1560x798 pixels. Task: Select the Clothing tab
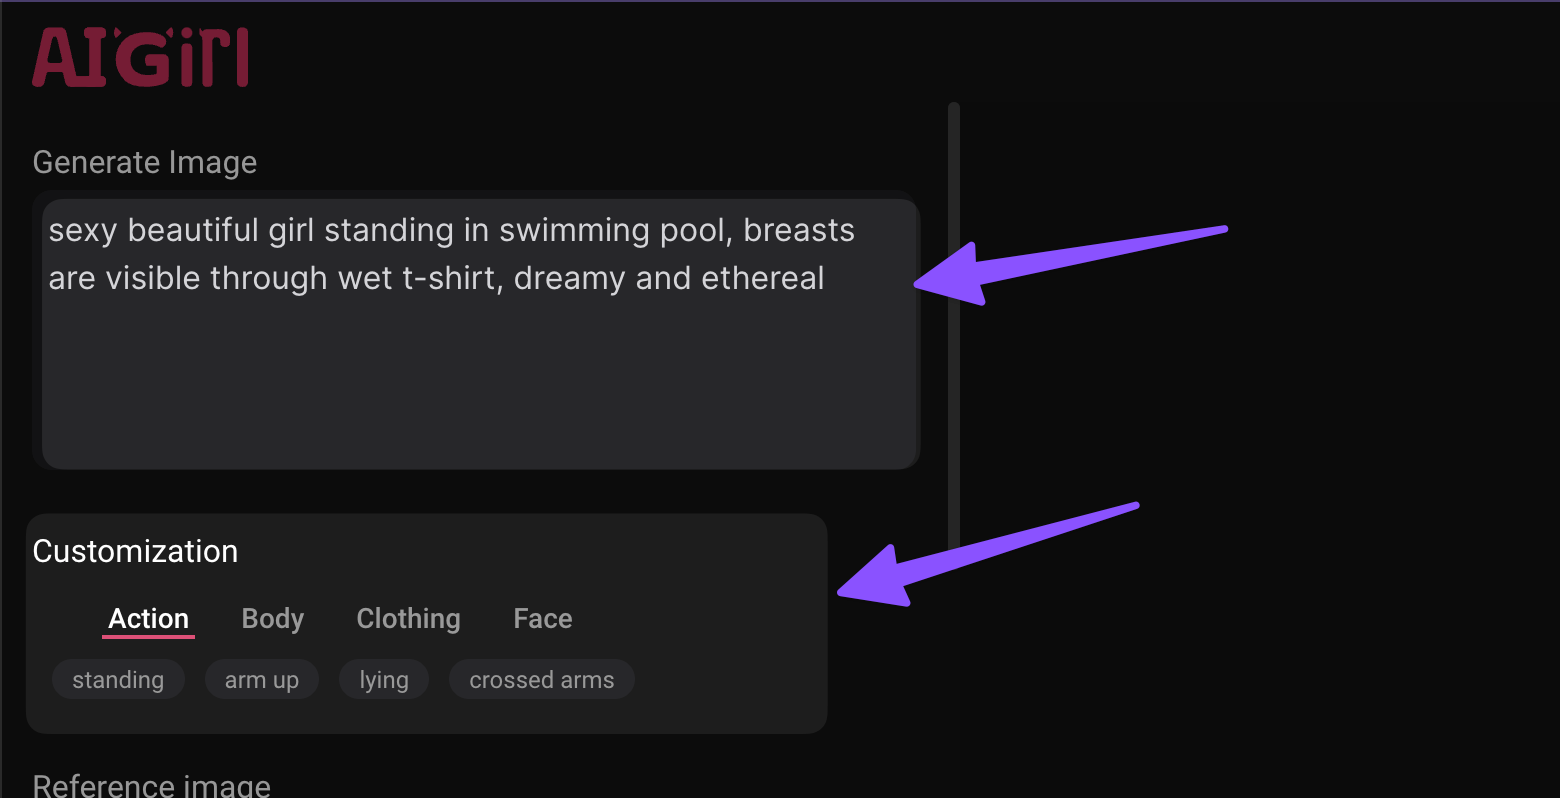(408, 619)
